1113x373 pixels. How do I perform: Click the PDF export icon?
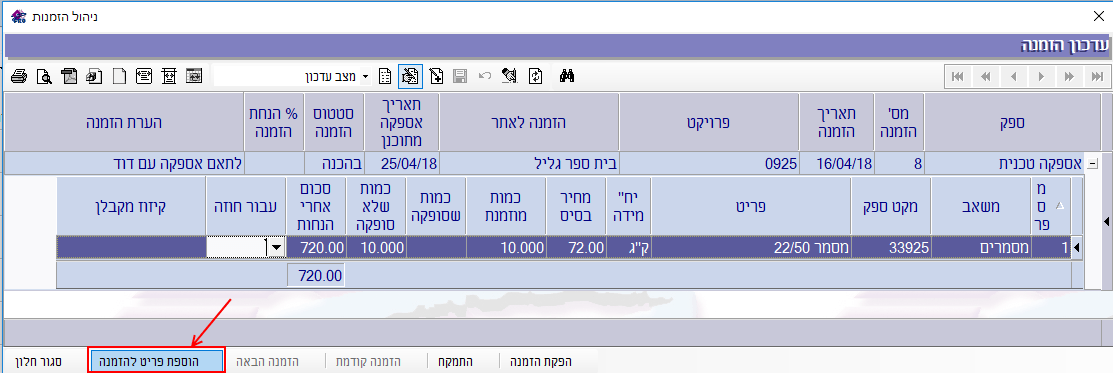click(69, 76)
